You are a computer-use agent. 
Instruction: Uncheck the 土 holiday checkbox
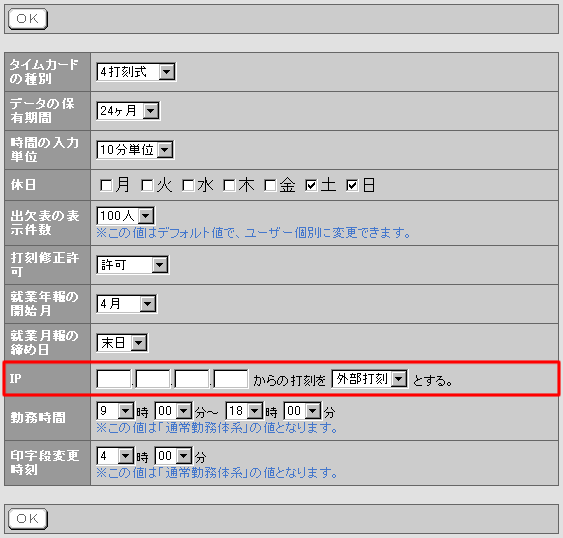(311, 186)
